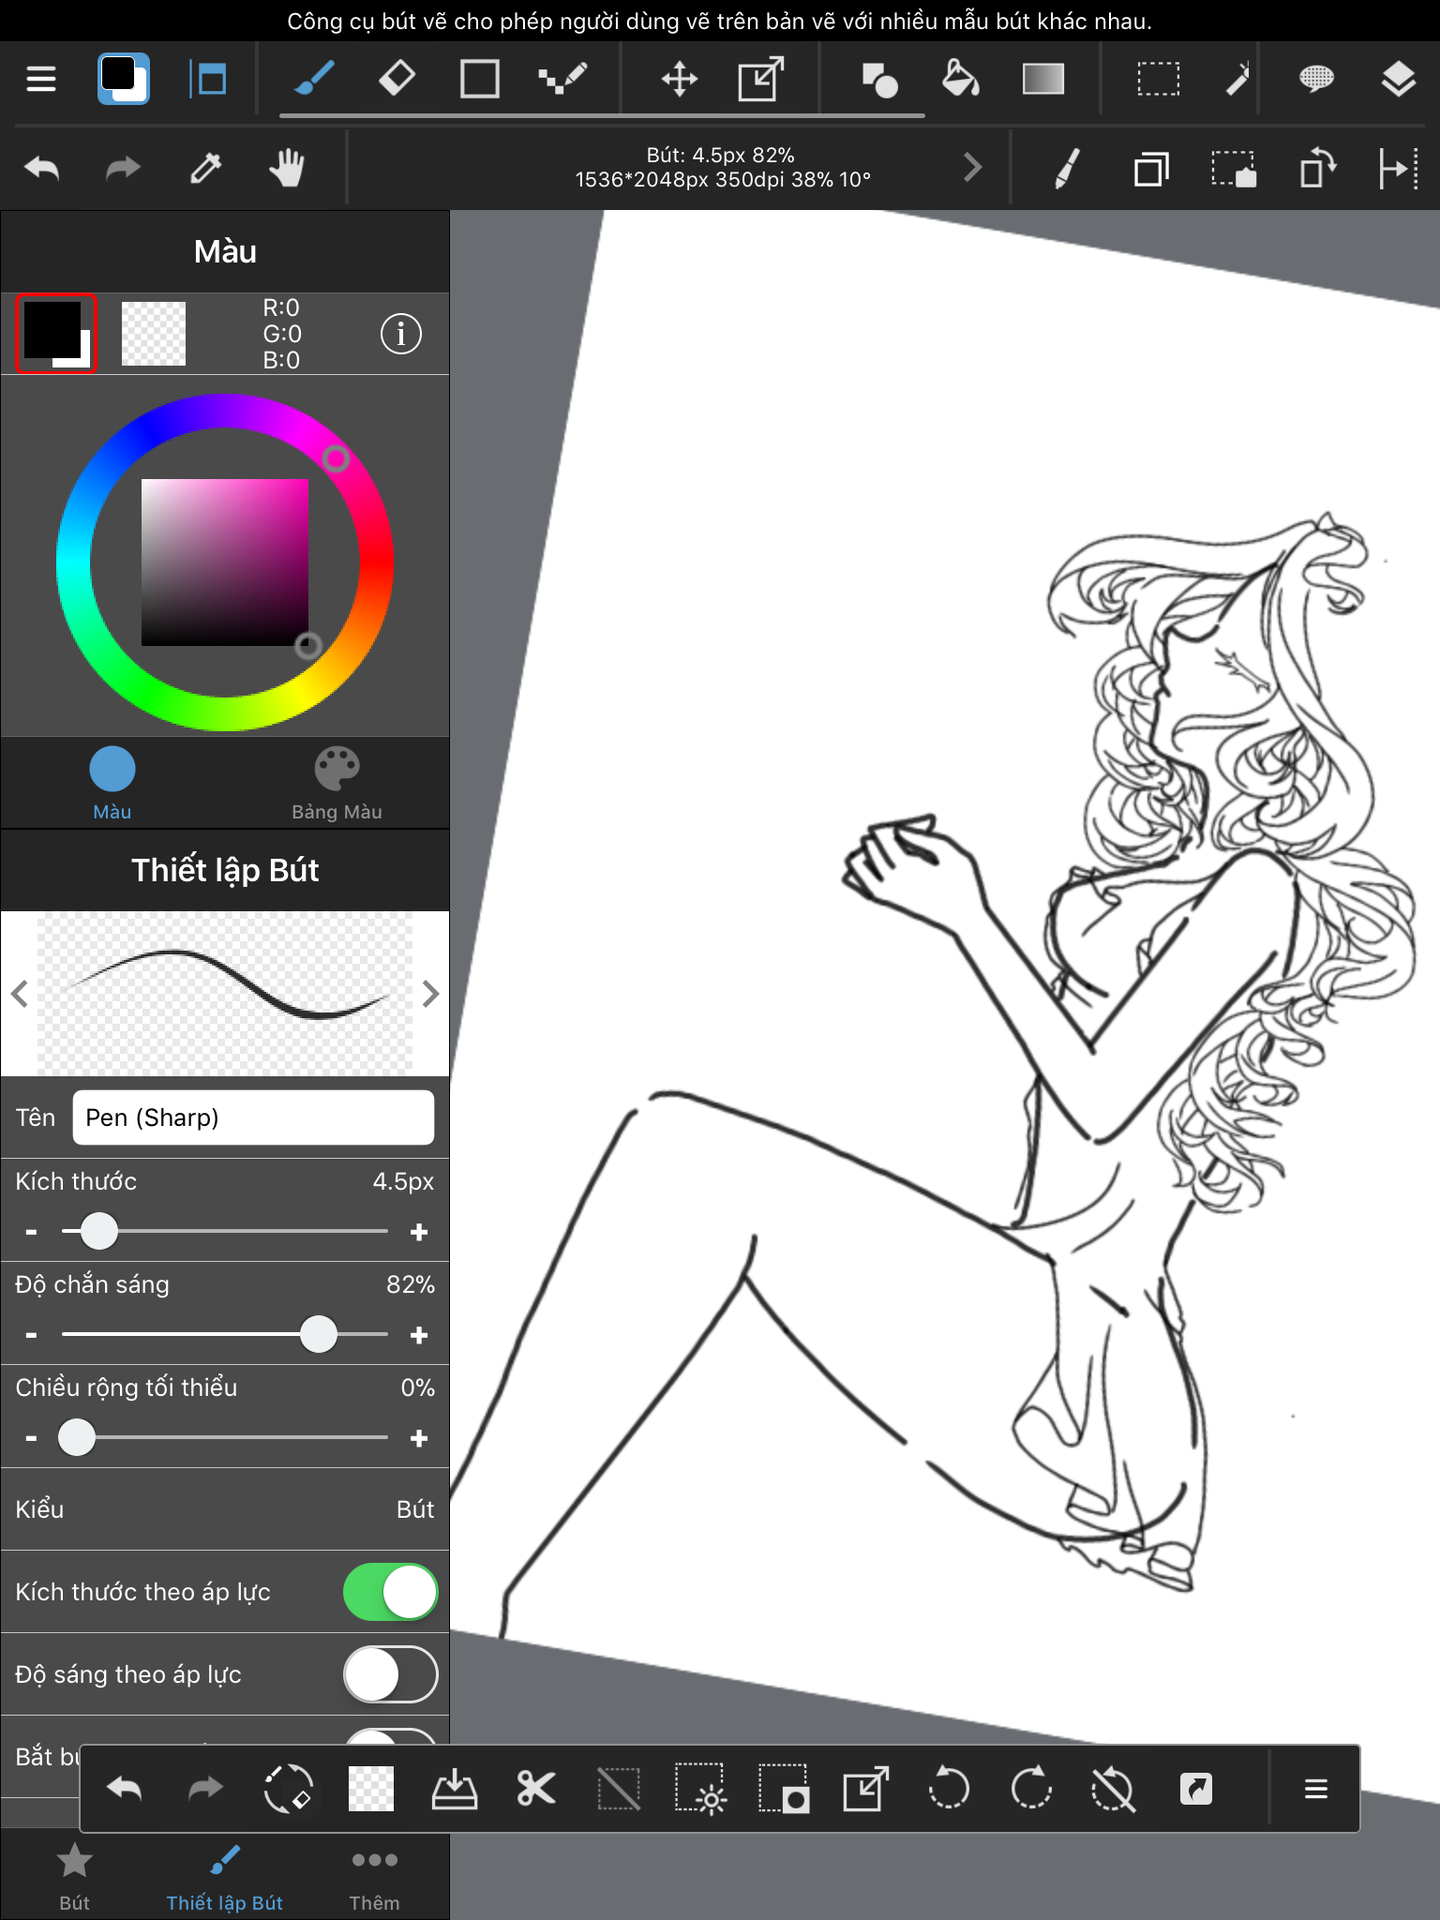Choose the Gradient tool
Image resolution: width=1440 pixels, height=1920 pixels.
1042,78
